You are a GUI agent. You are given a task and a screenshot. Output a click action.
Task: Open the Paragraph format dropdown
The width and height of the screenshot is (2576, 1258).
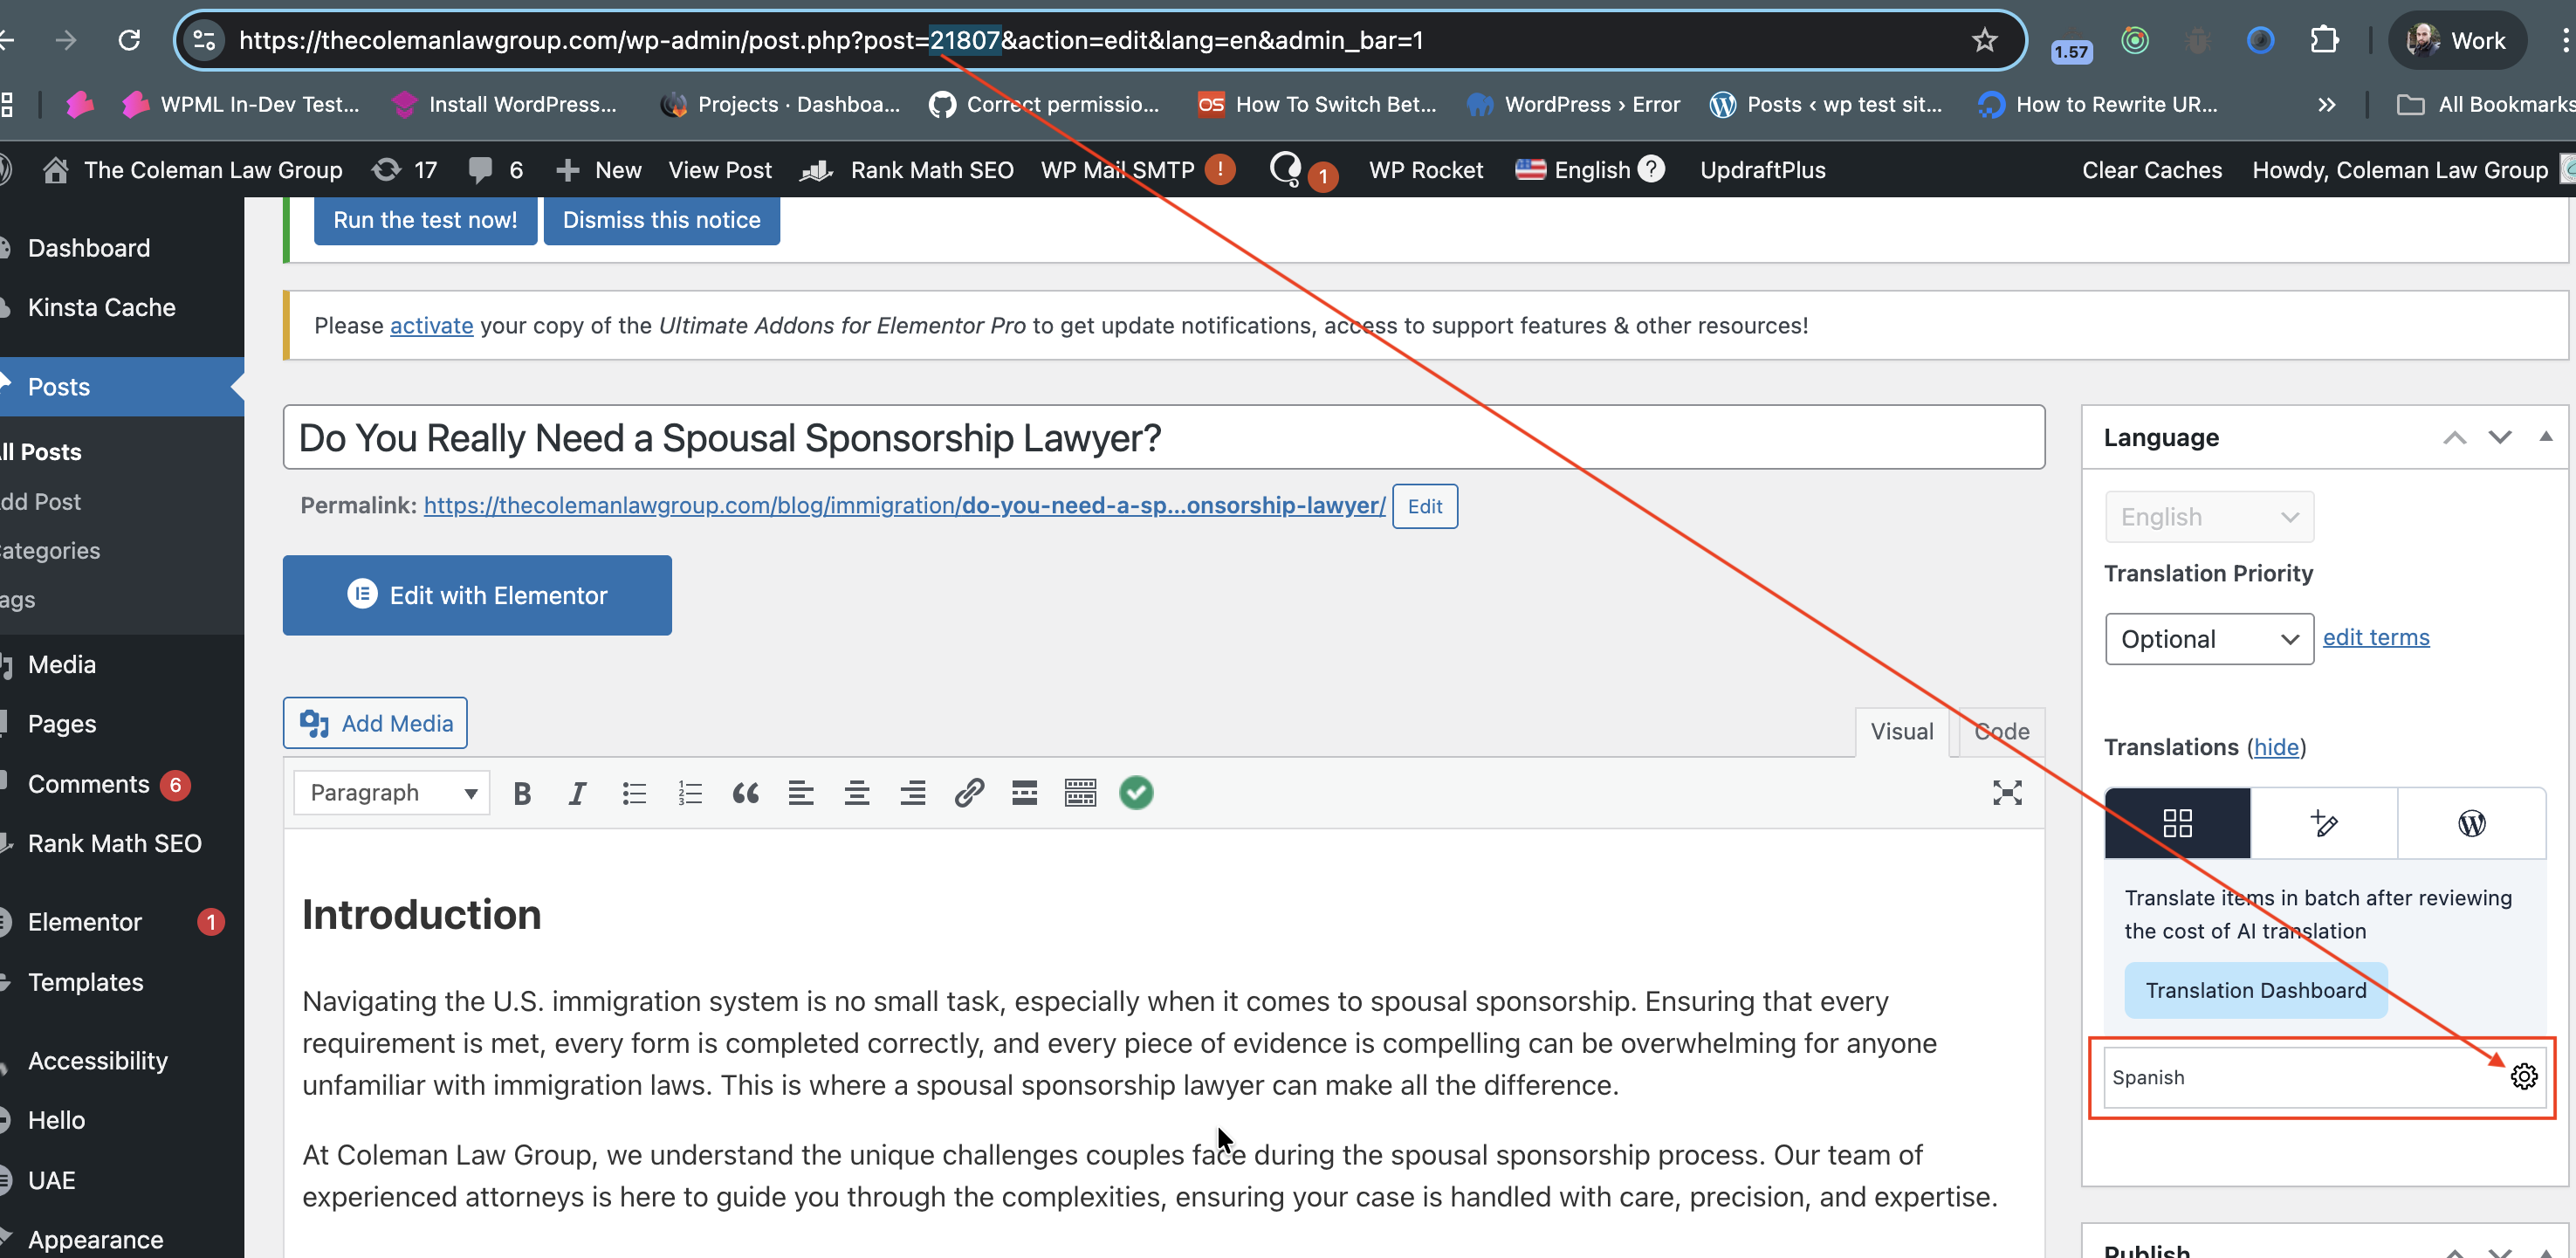pos(392,793)
